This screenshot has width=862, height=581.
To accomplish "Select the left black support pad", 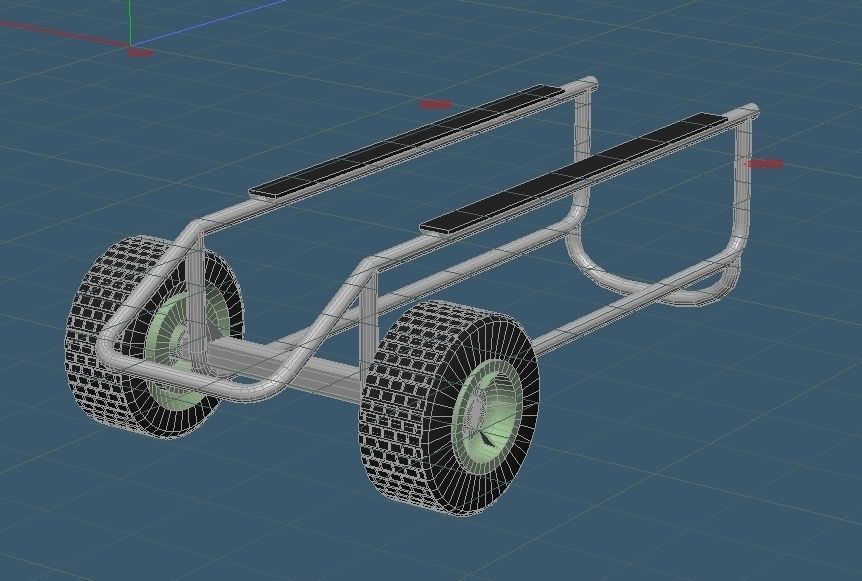I will pos(407,141).
